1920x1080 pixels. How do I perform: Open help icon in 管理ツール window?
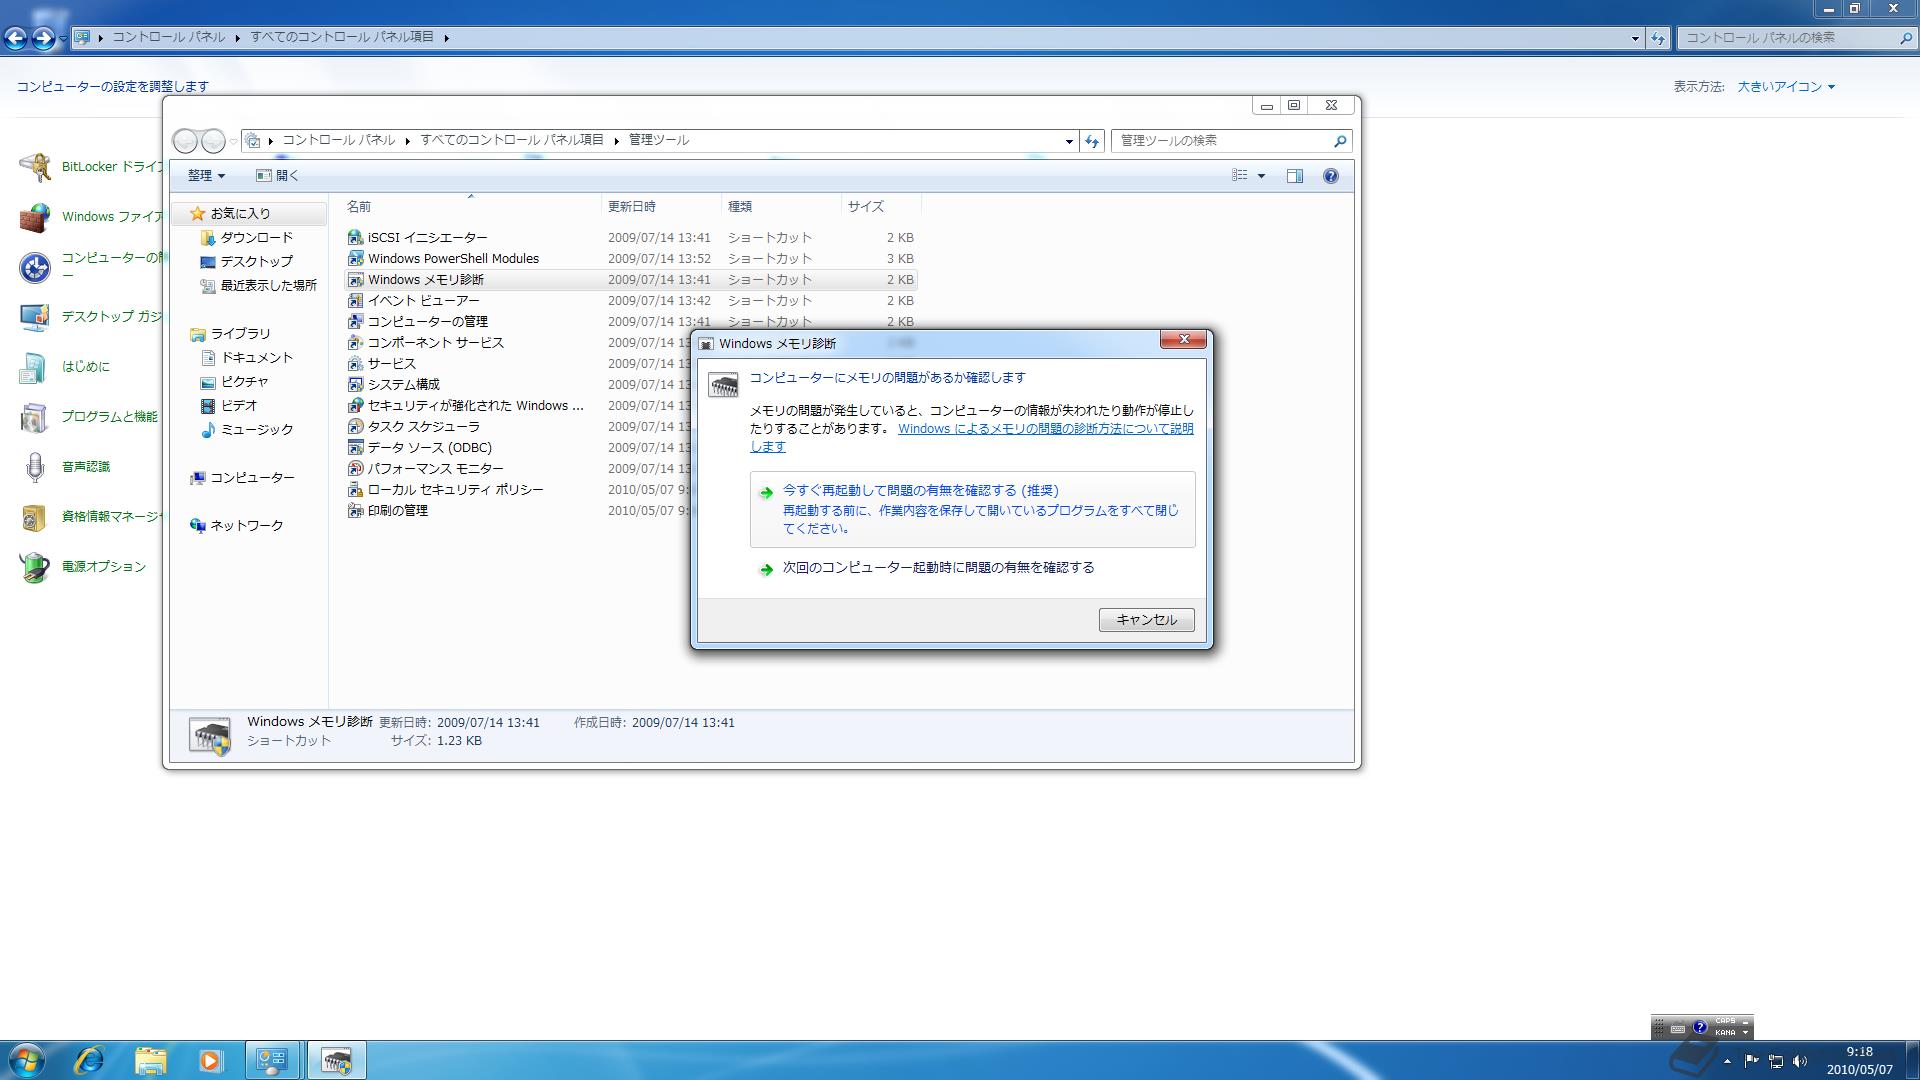[x=1331, y=176]
